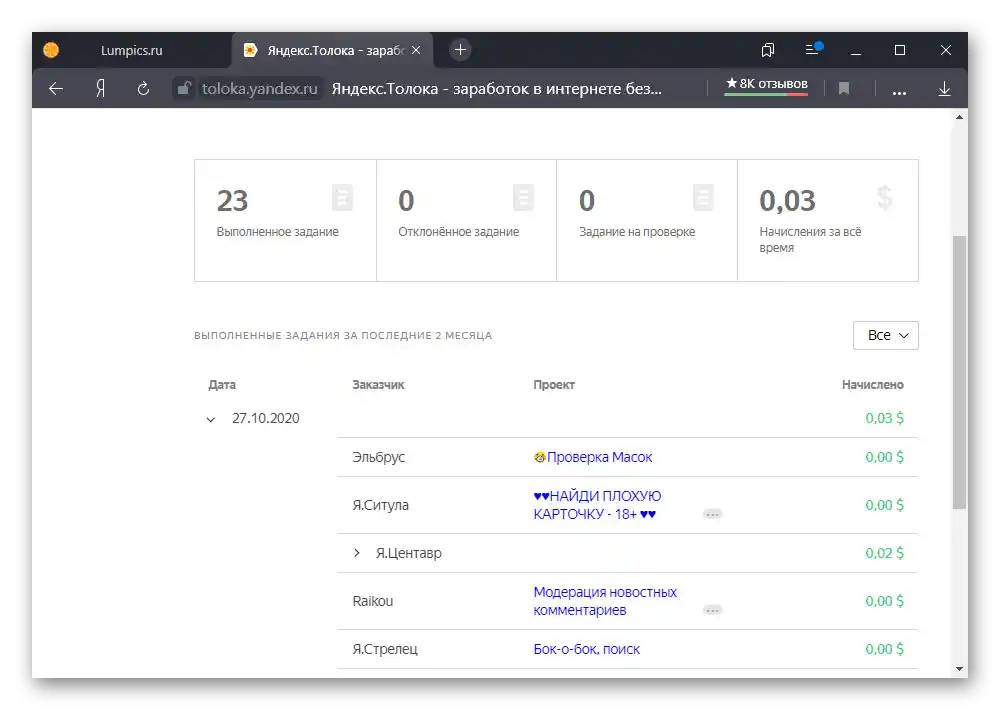Screen dimensions: 1000x710
Task: Click document icon on Отклонённое задание card
Action: click(x=523, y=197)
